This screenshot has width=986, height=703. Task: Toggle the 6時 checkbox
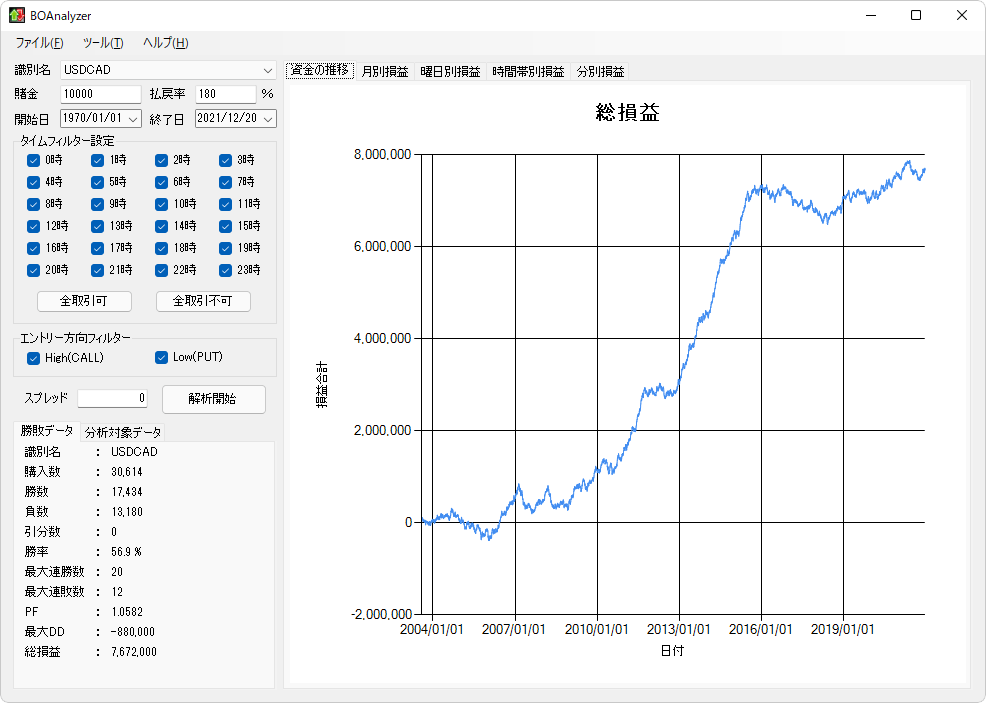click(x=162, y=182)
